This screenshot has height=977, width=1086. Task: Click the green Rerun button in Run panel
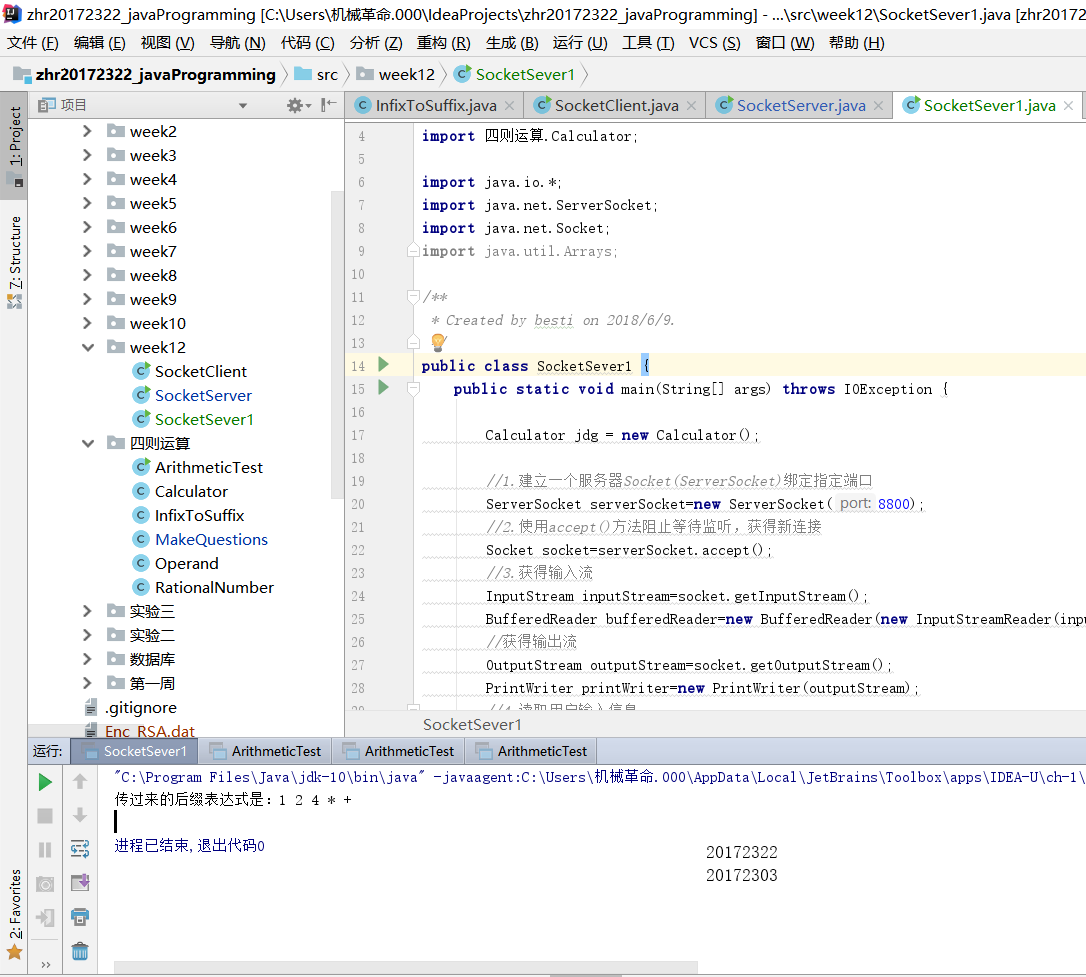tap(45, 782)
